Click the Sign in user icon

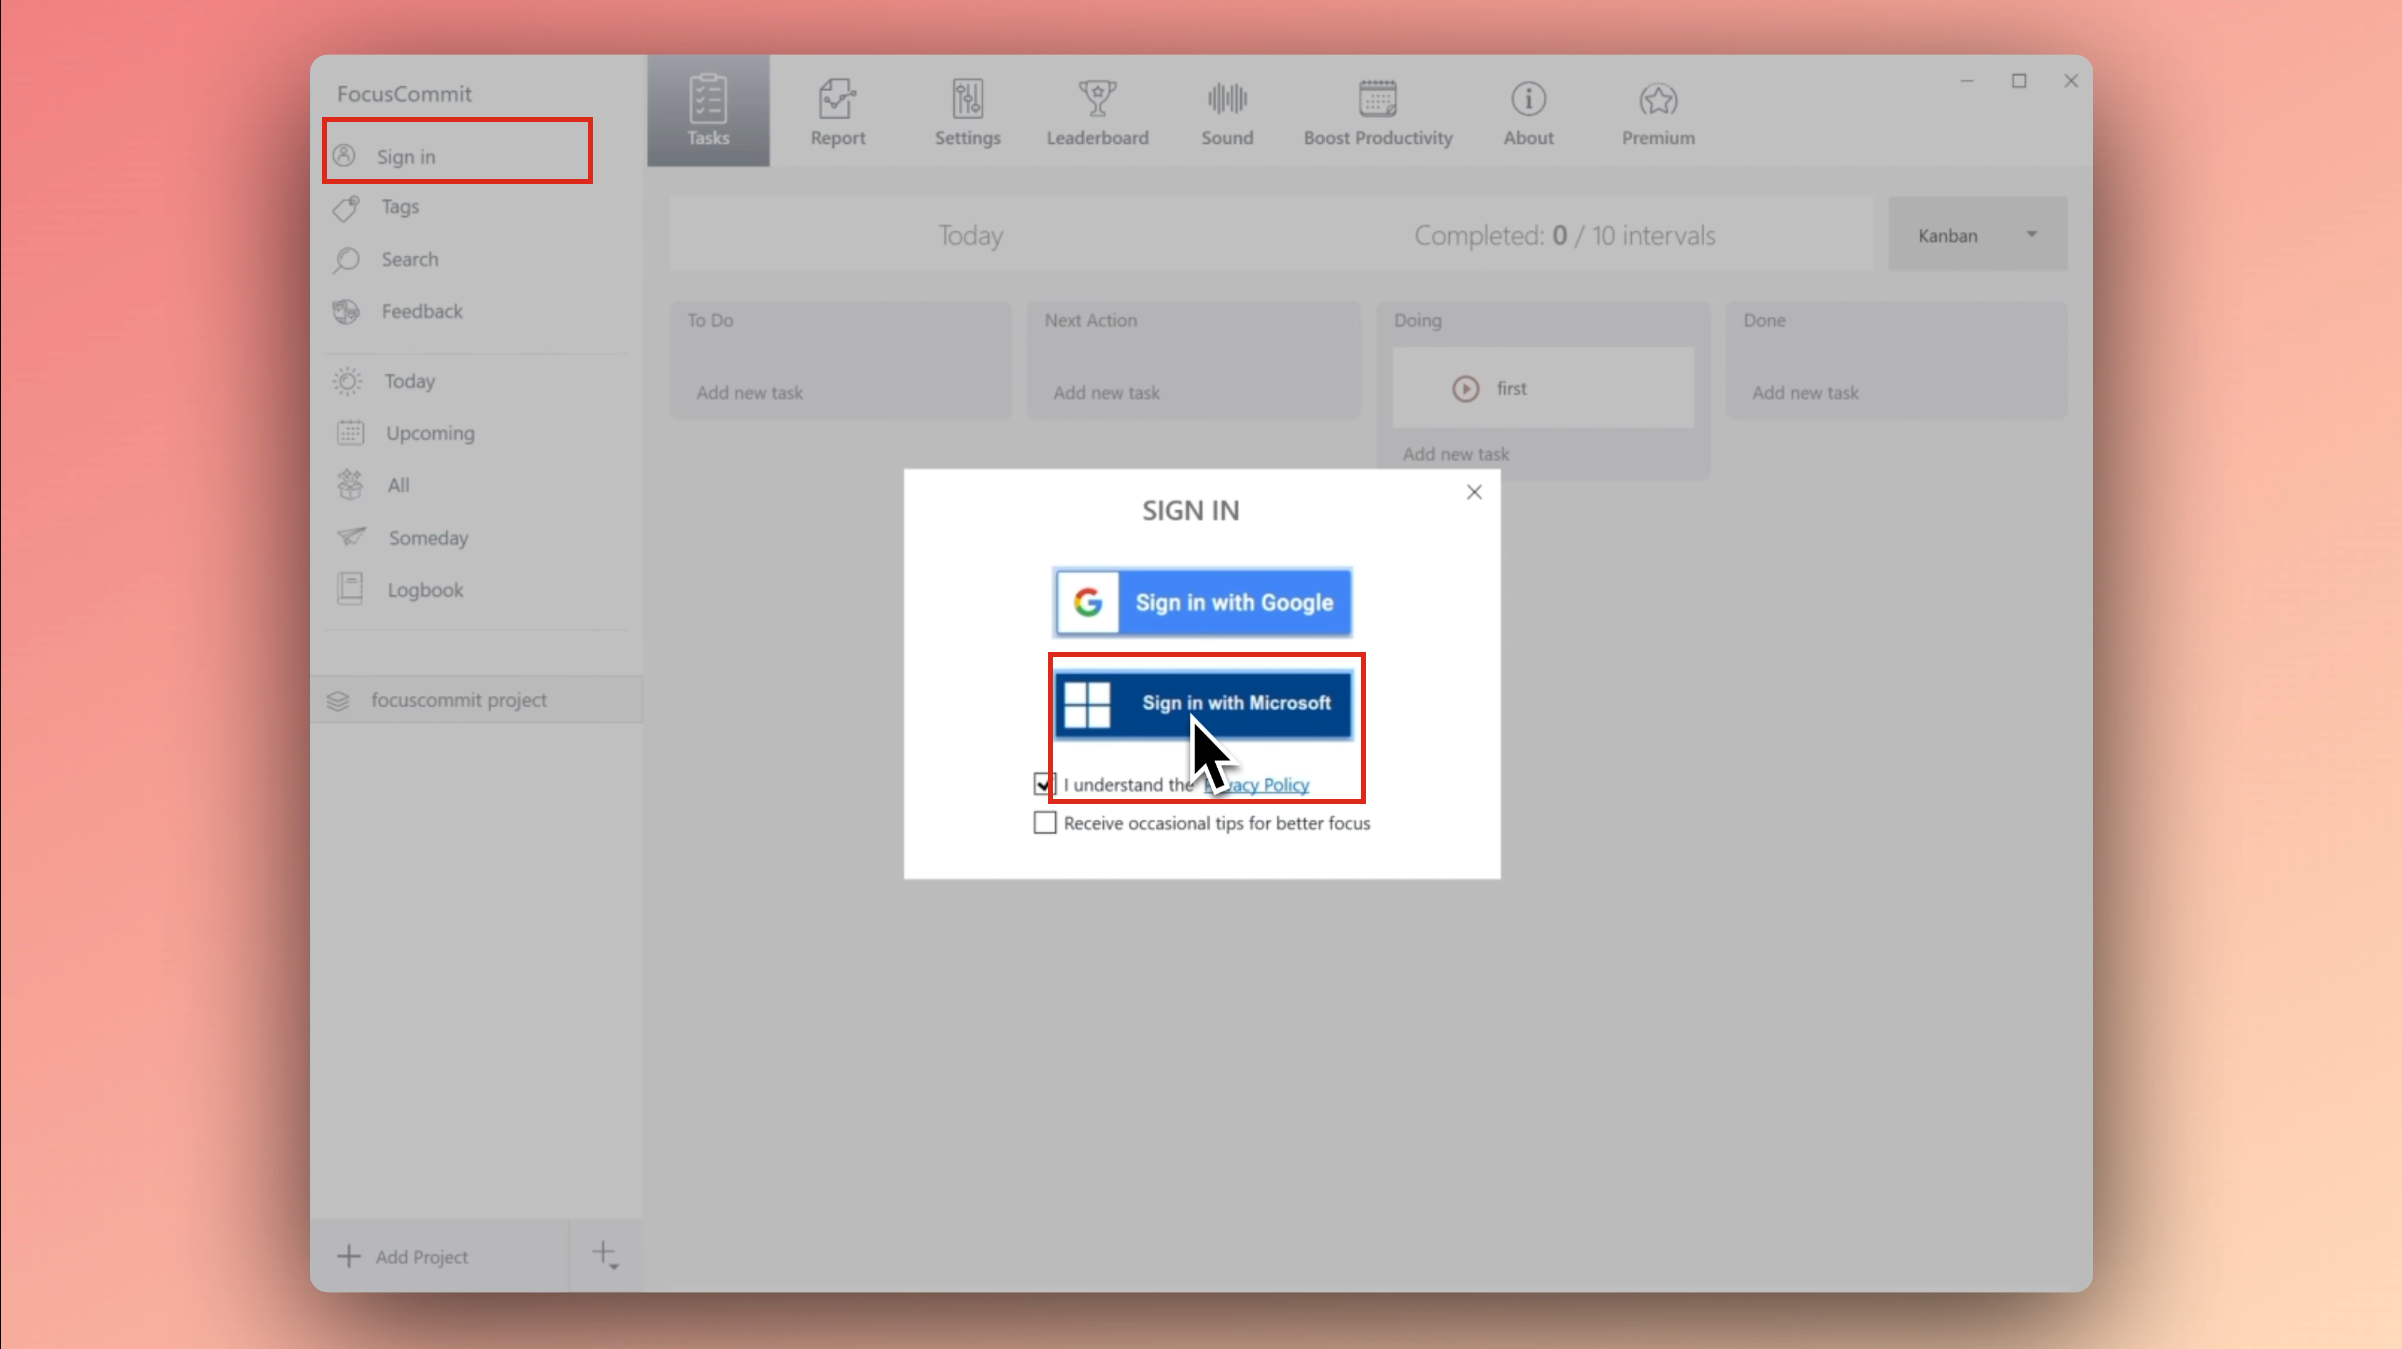[x=344, y=155]
